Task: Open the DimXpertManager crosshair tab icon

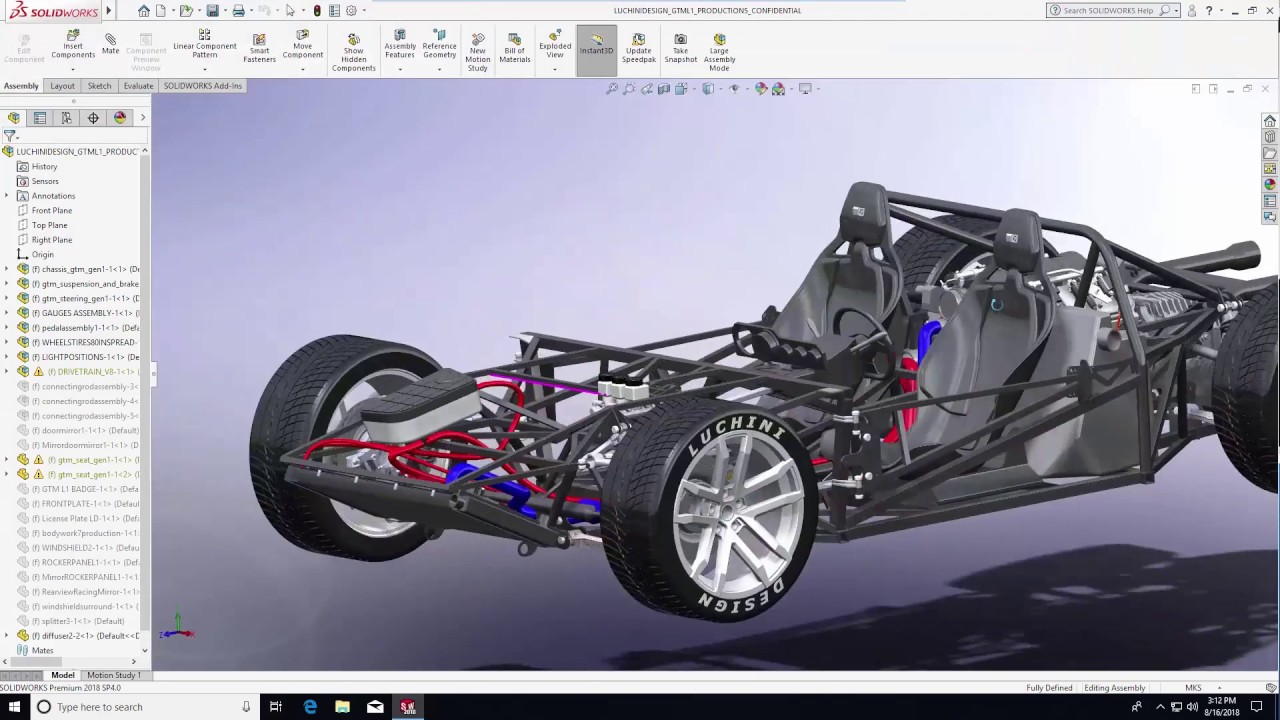Action: coord(93,118)
